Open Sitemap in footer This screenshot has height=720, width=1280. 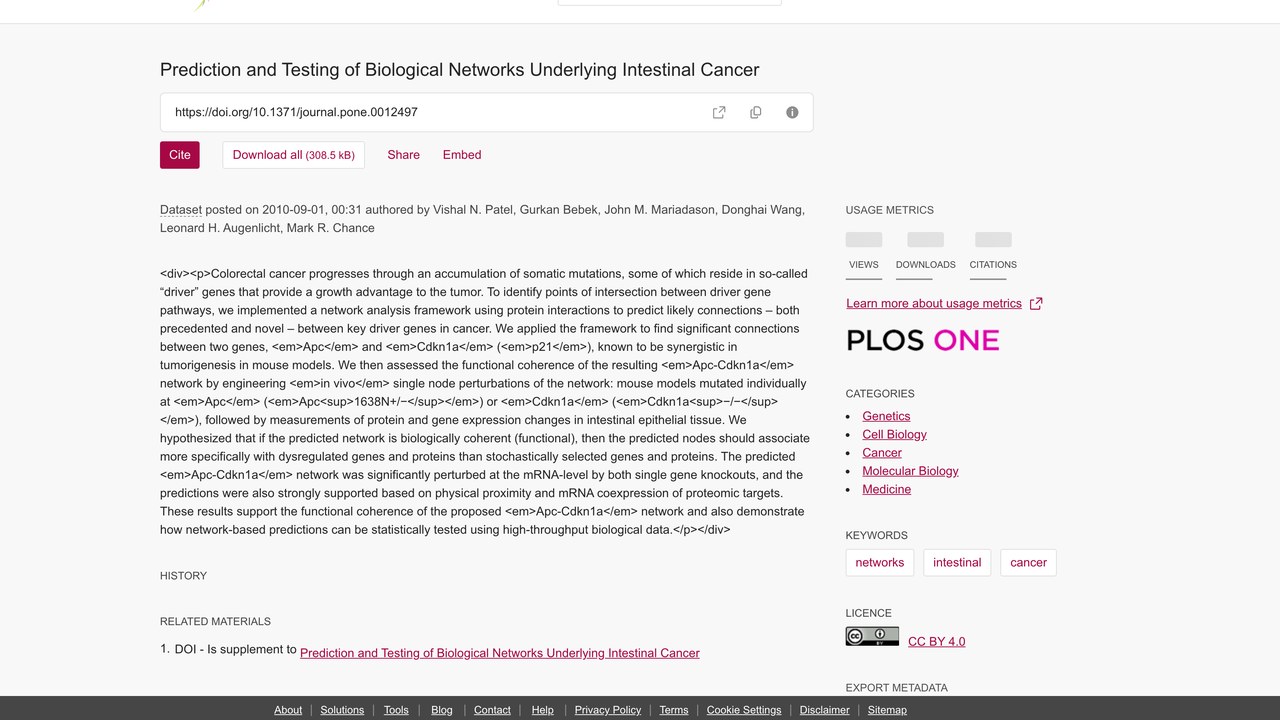coord(887,710)
